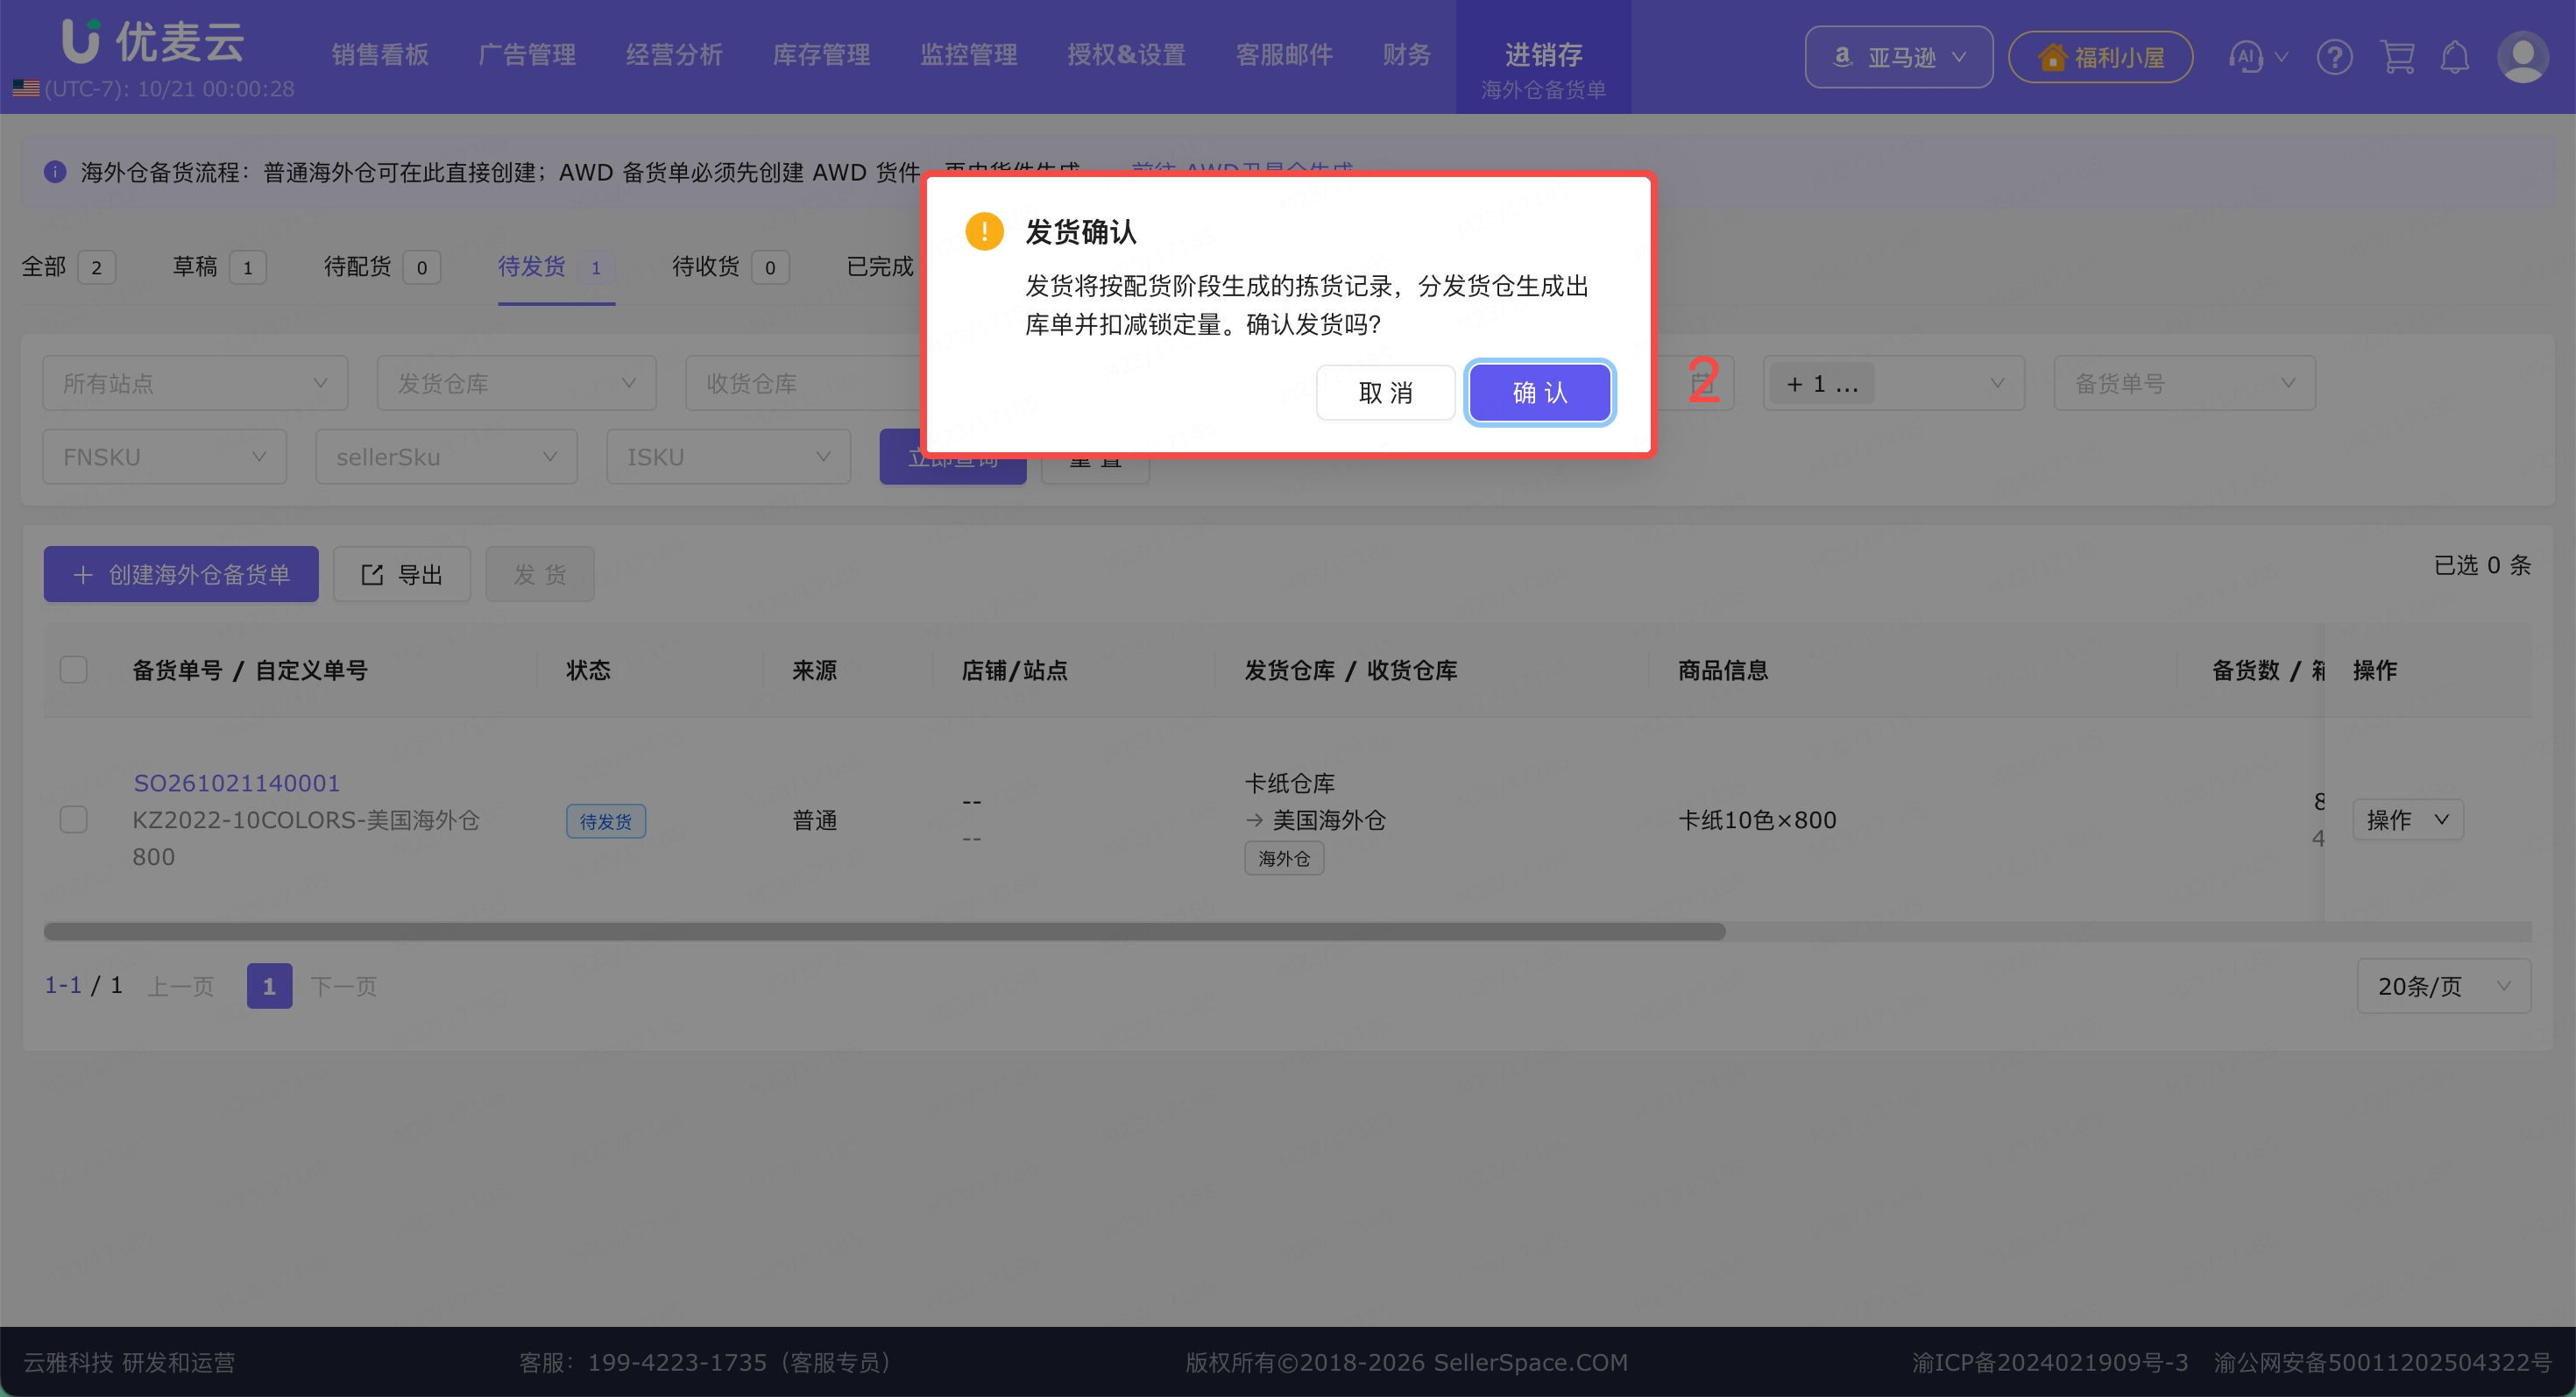Click the 创建海外仓备货单 button
Screen dimensions: 2576x1397
click(x=181, y=574)
